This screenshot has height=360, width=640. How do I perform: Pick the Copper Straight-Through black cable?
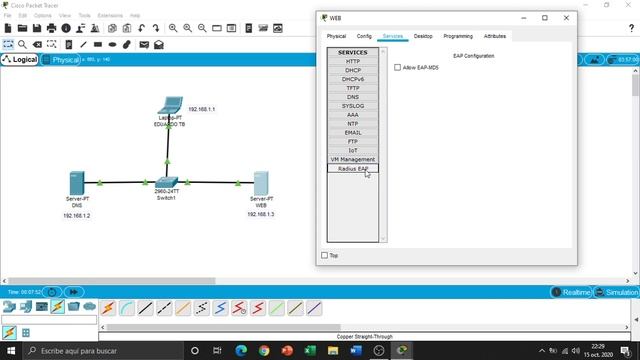[145, 308]
